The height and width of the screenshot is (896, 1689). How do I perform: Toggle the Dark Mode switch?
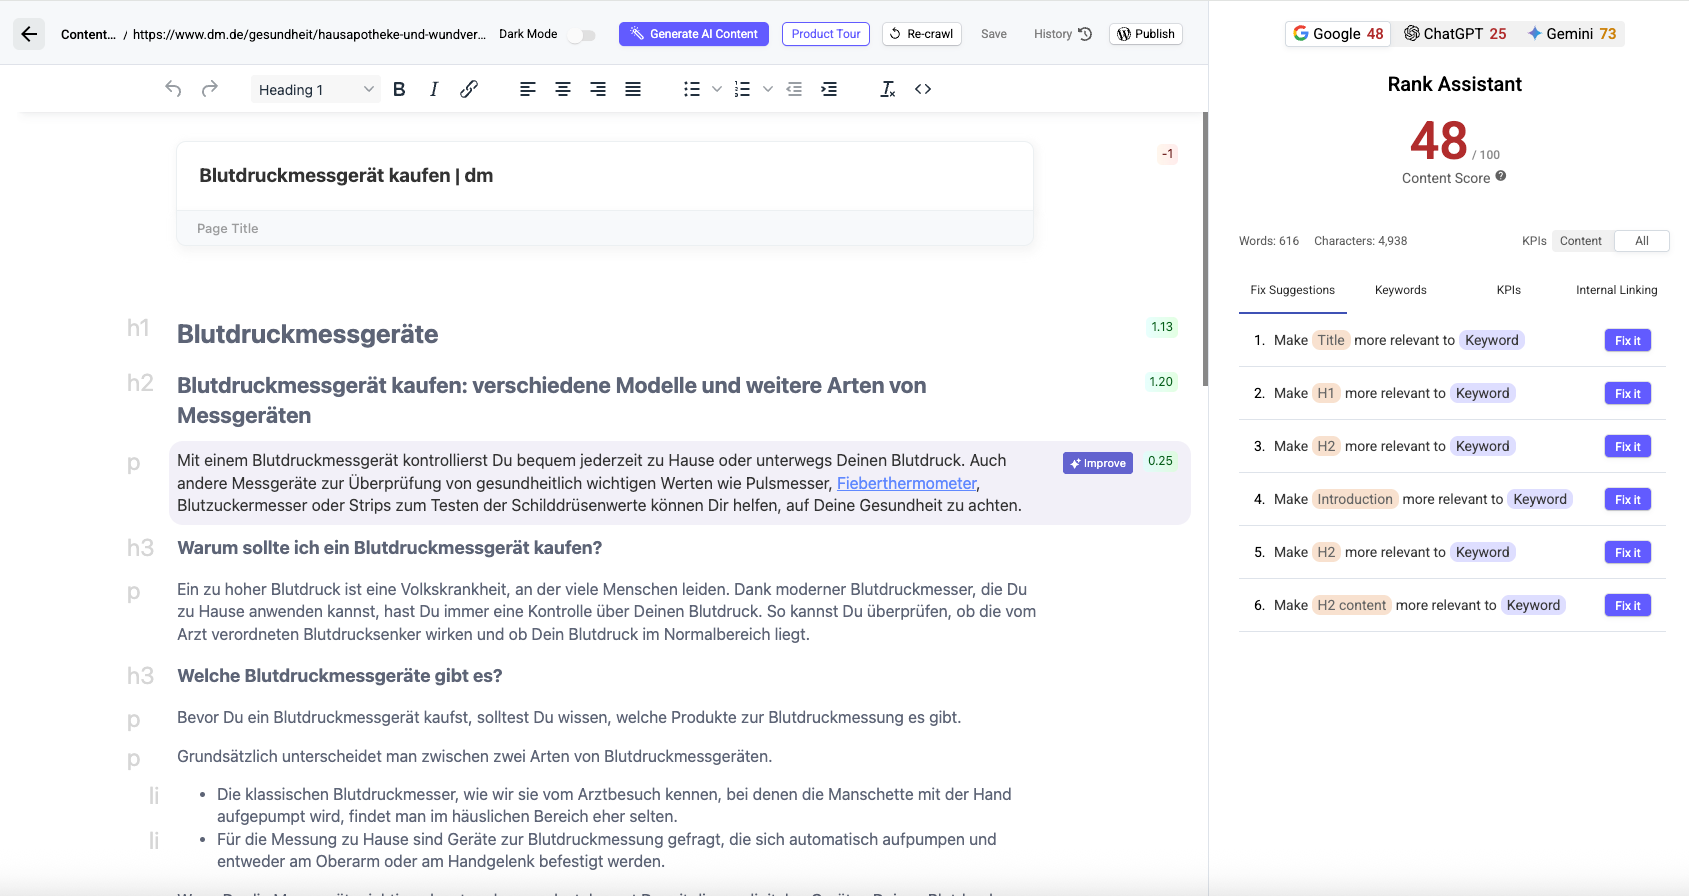point(582,35)
